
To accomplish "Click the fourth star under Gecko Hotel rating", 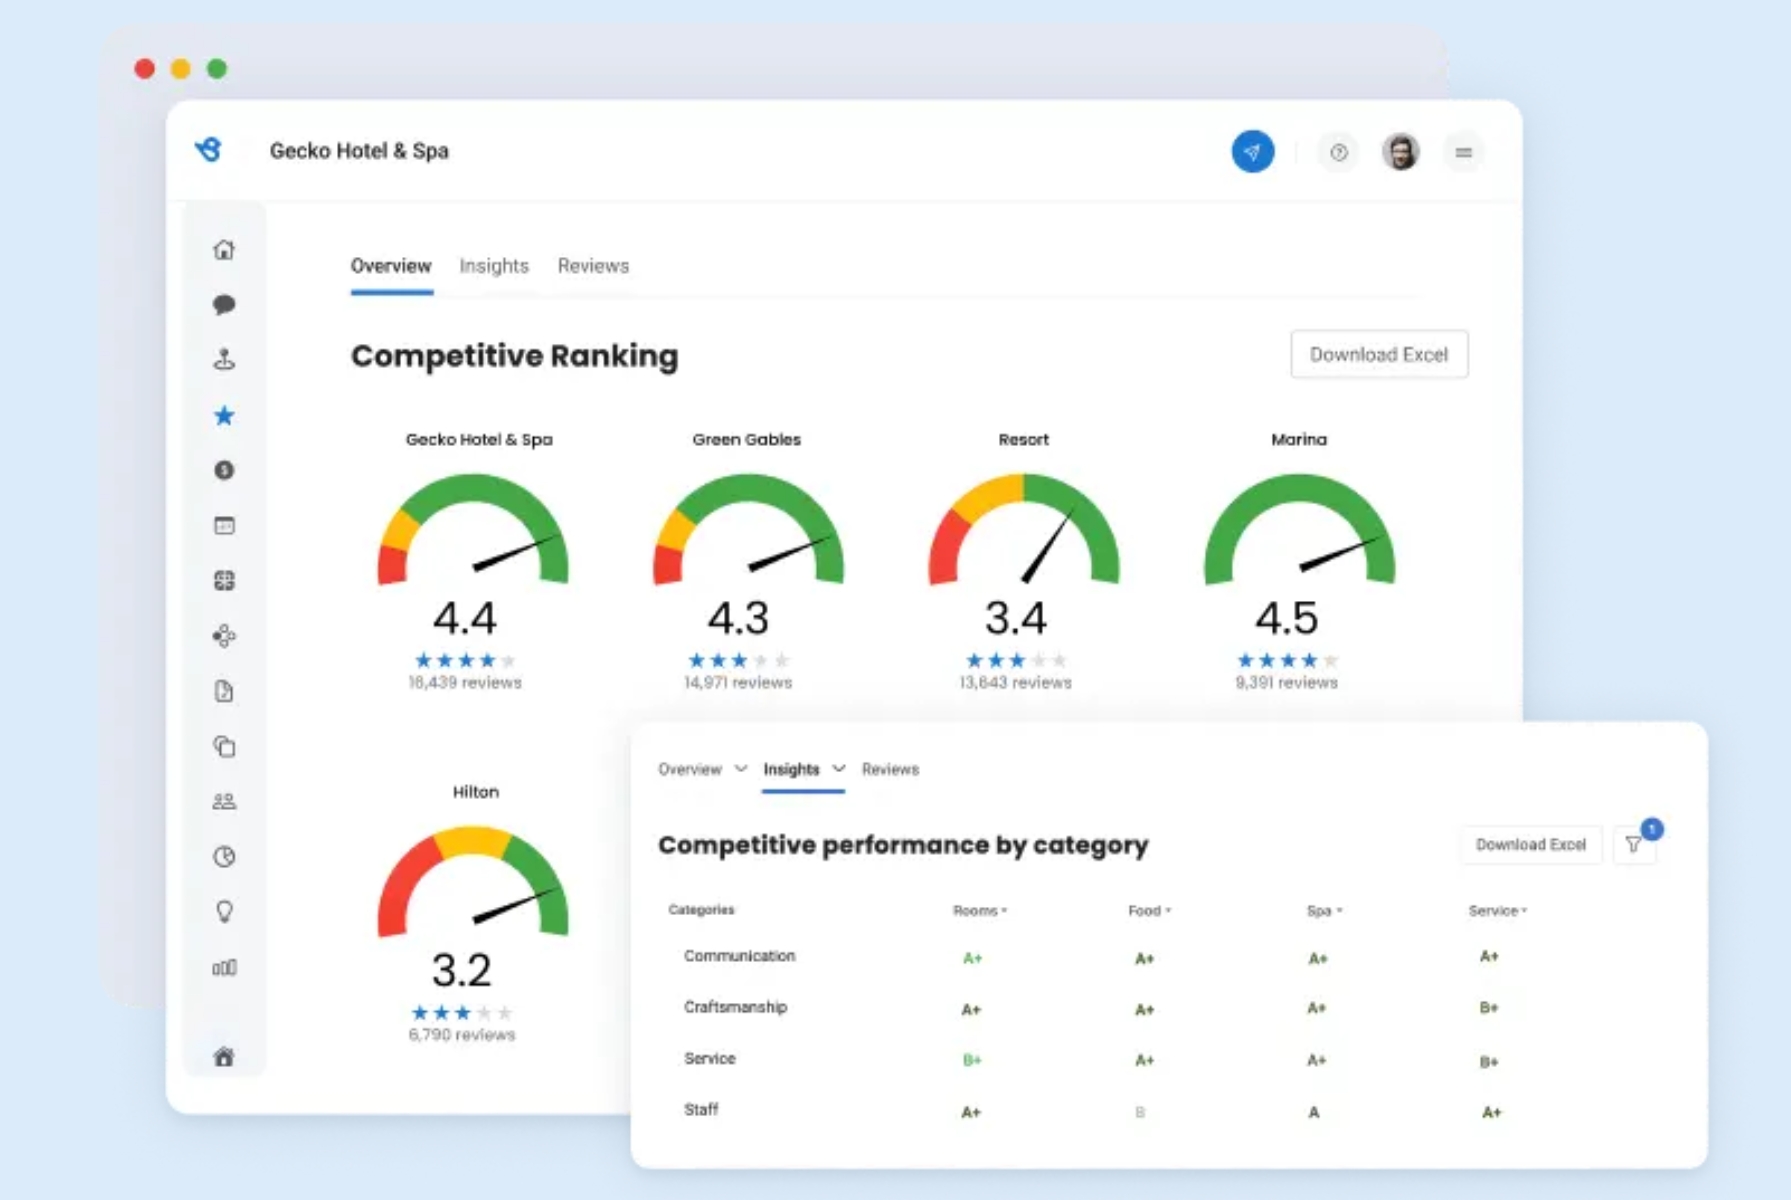I will pos(487,660).
